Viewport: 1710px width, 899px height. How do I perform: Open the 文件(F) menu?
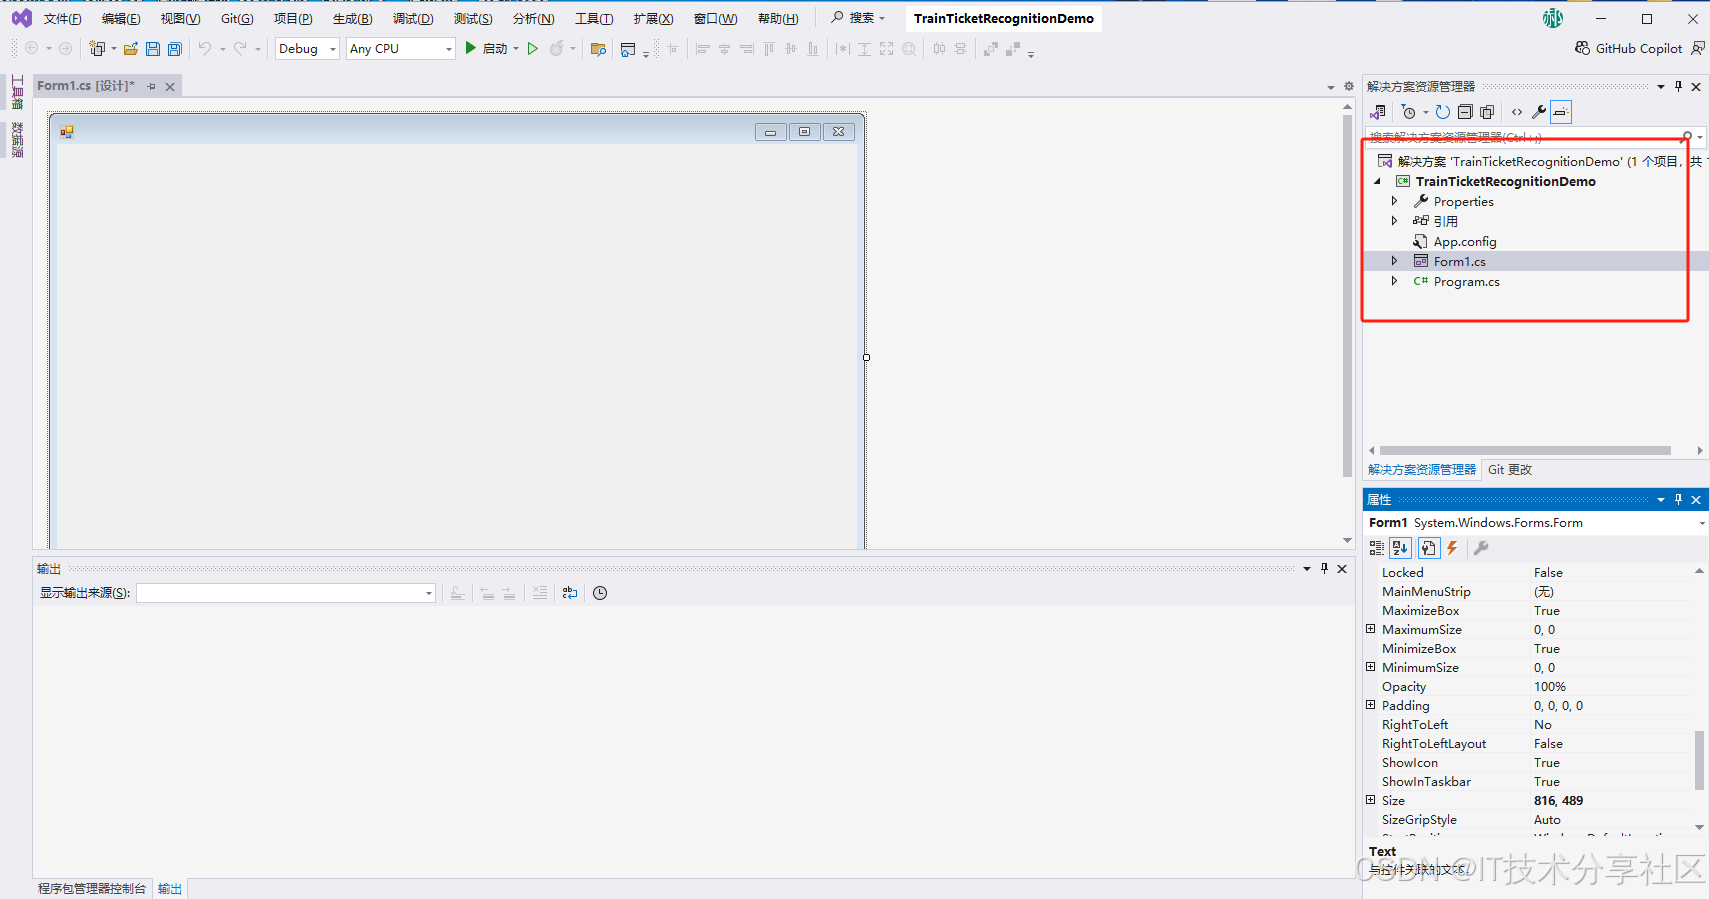coord(62,19)
